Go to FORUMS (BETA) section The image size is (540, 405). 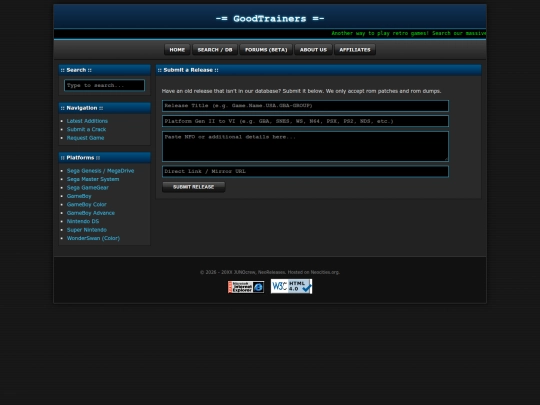pyautogui.click(x=266, y=50)
